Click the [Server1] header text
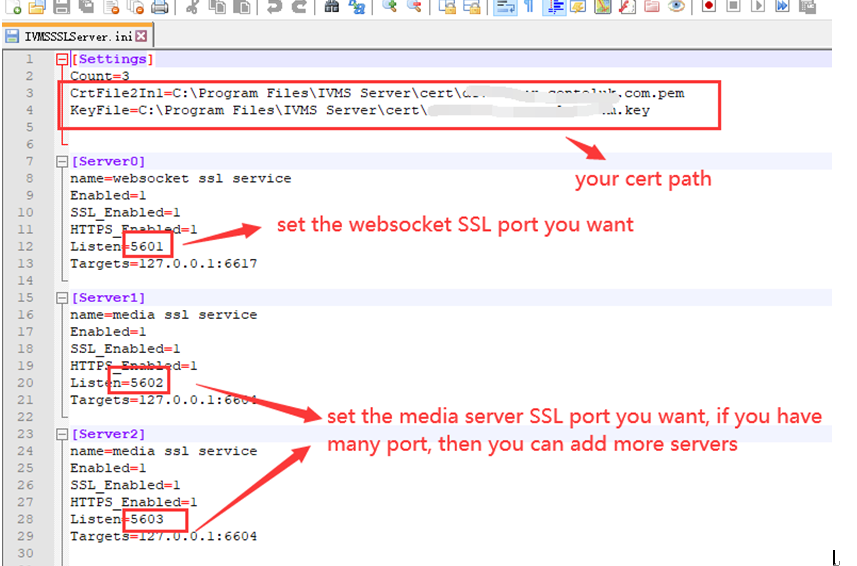 [x=108, y=298]
